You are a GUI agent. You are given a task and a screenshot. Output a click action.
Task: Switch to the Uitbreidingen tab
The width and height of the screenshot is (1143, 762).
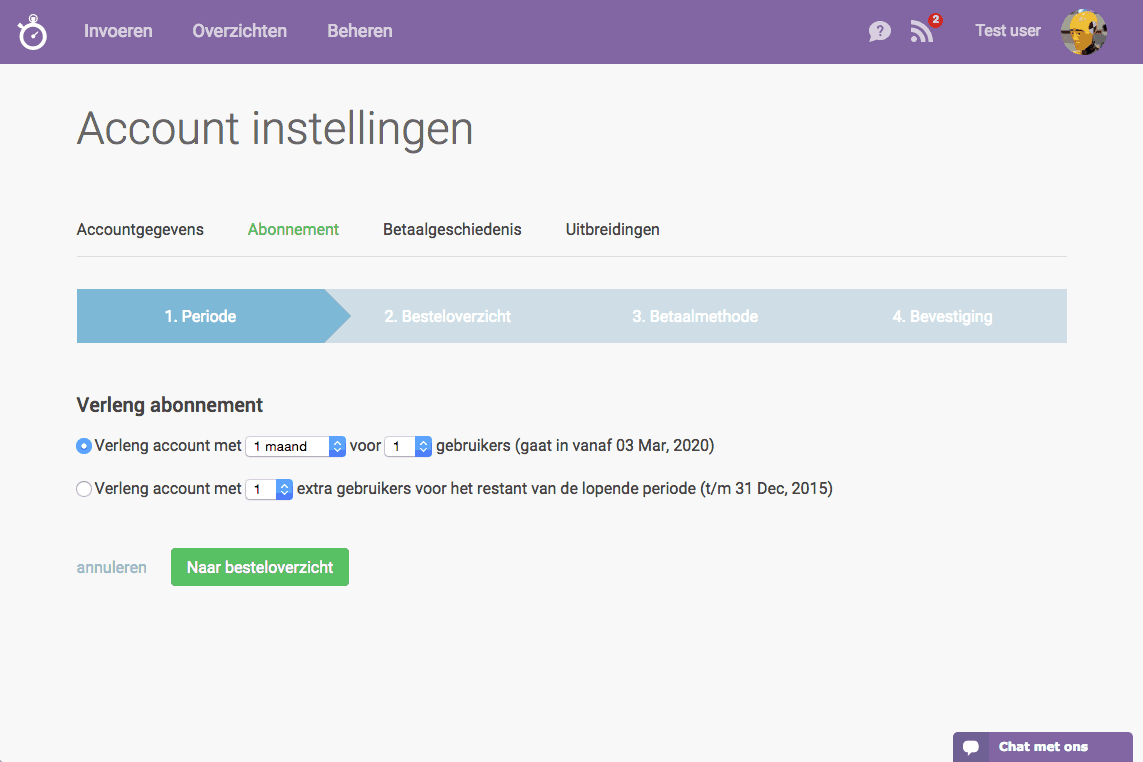pos(612,230)
